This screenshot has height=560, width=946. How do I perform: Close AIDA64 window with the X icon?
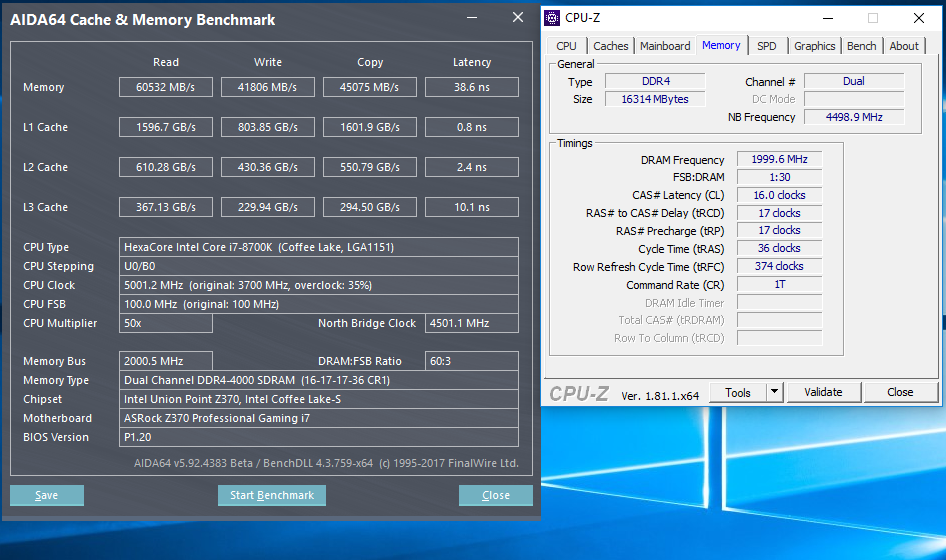click(518, 18)
